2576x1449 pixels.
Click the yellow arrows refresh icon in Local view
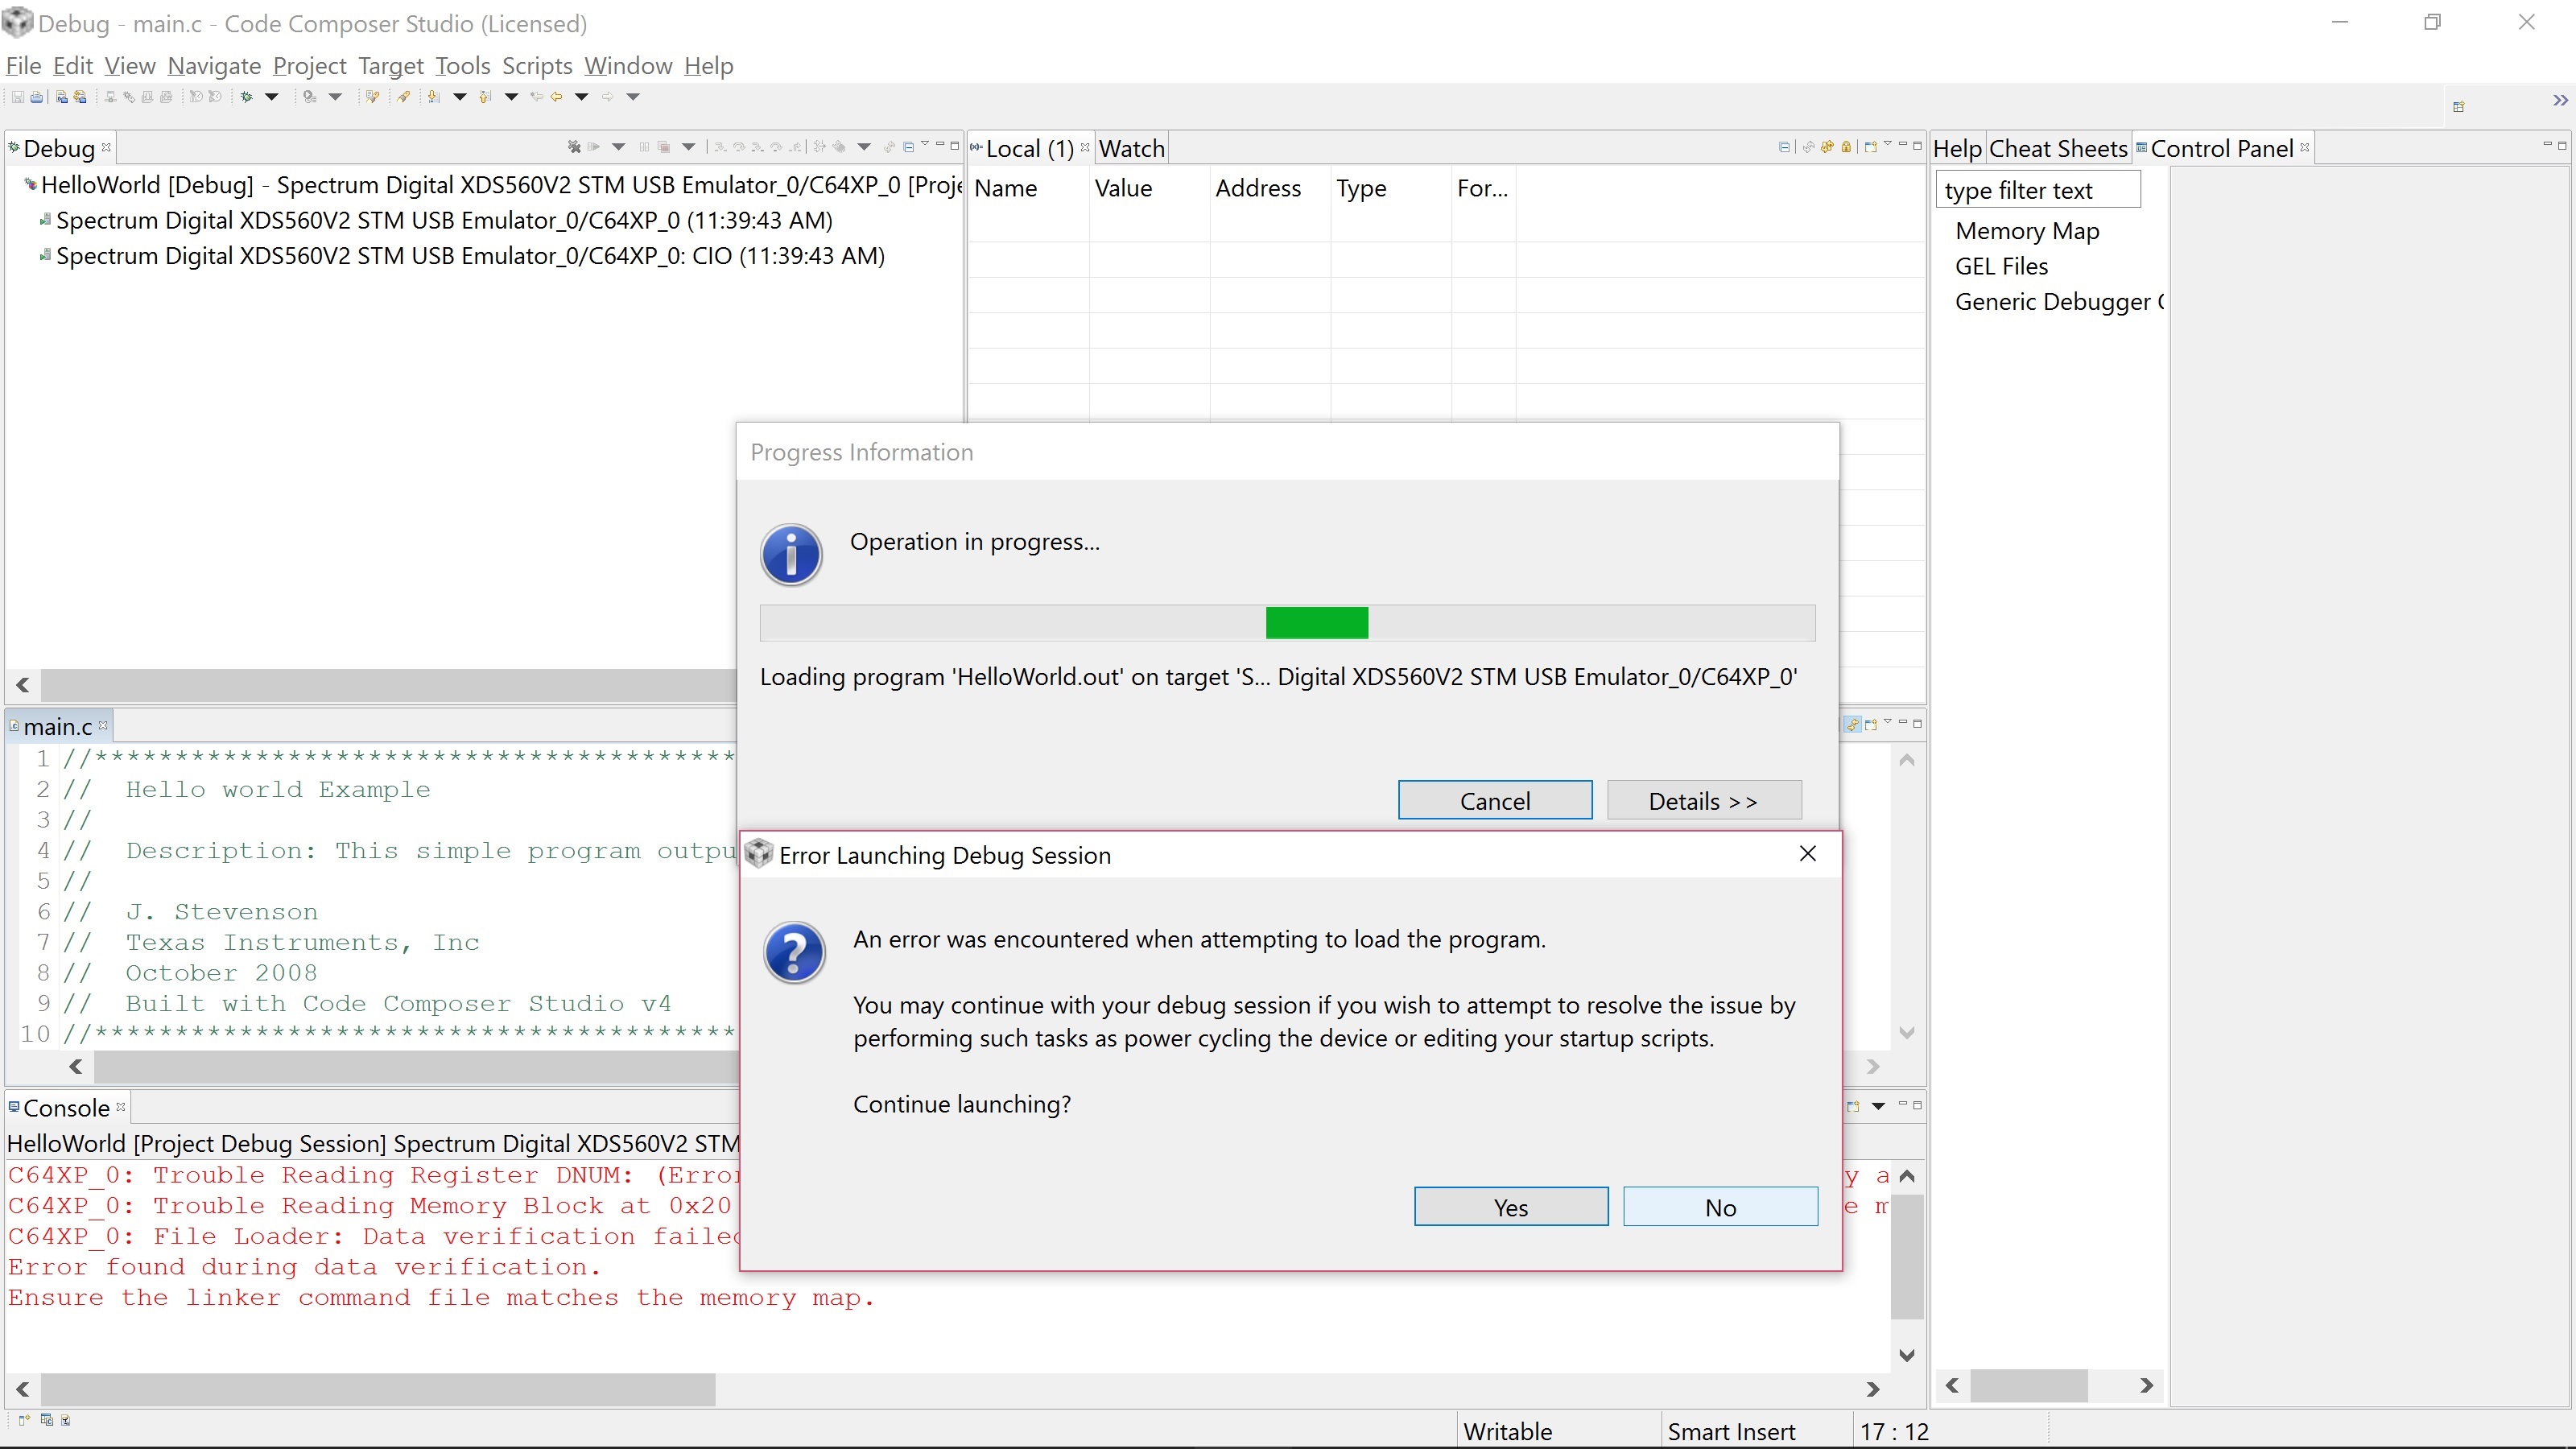pyautogui.click(x=1827, y=147)
